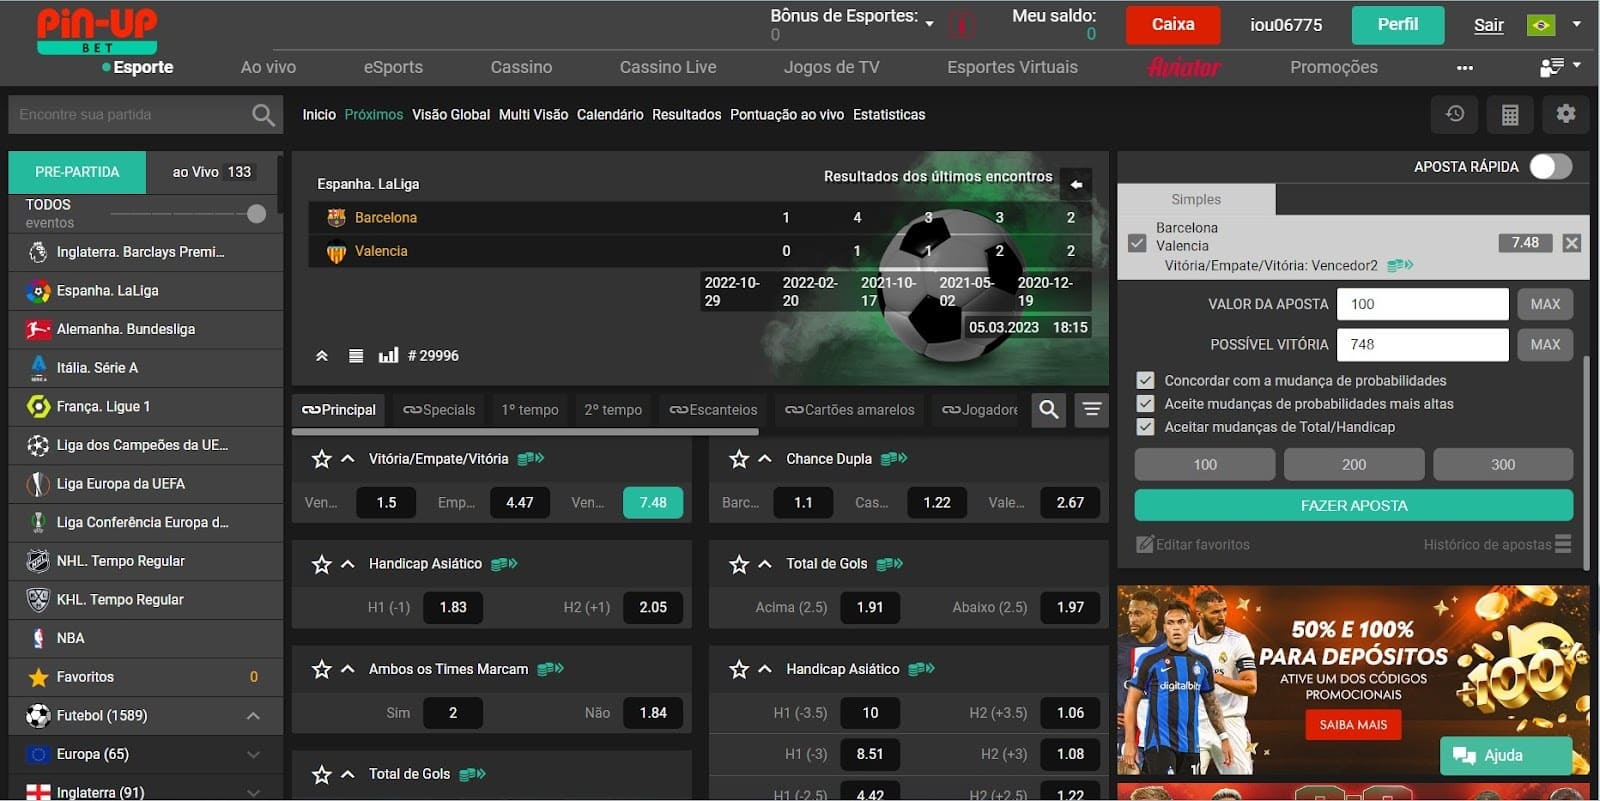Switch to the ao Vivo 133 tab
Image resolution: width=1600 pixels, height=801 pixels.
[212, 172]
